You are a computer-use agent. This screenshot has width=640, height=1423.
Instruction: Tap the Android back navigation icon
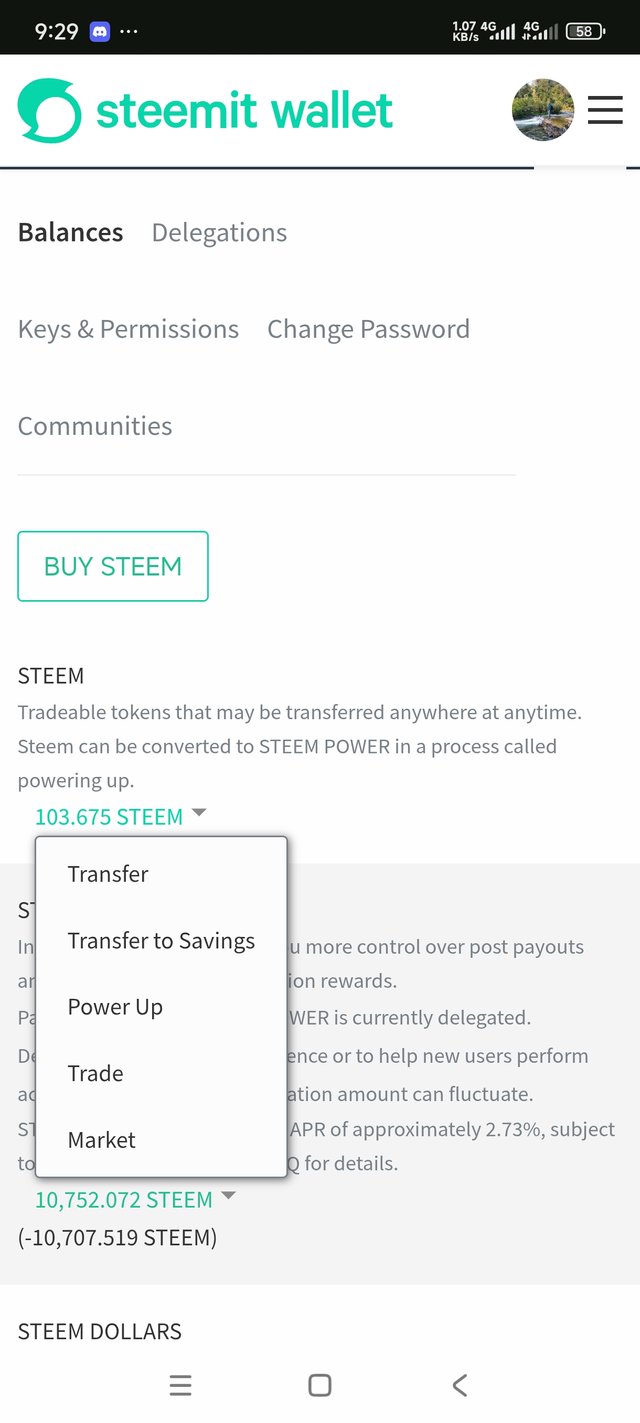point(459,1385)
